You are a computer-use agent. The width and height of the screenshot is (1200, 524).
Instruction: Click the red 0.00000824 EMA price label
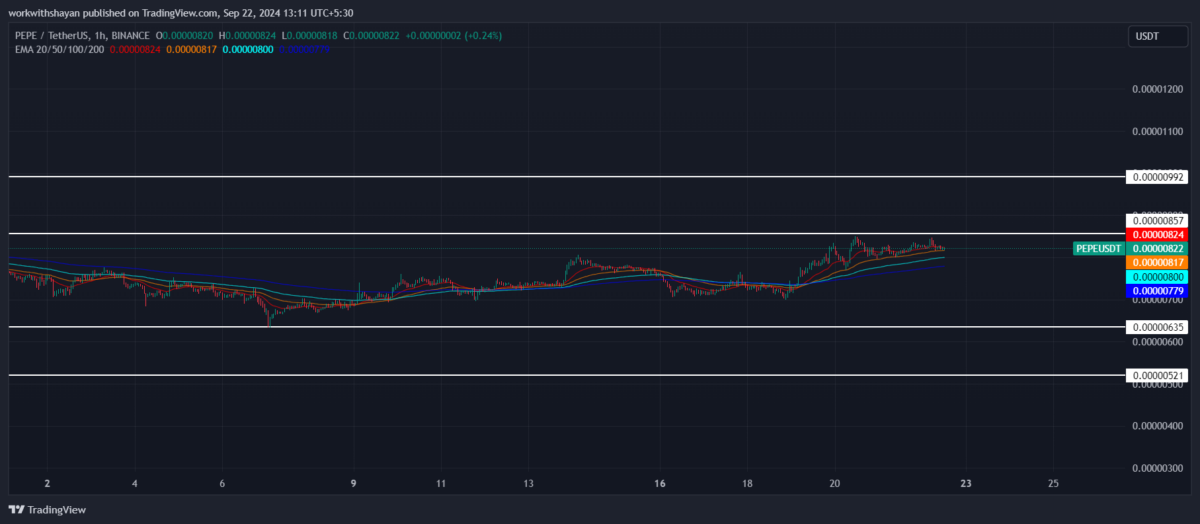point(1157,234)
